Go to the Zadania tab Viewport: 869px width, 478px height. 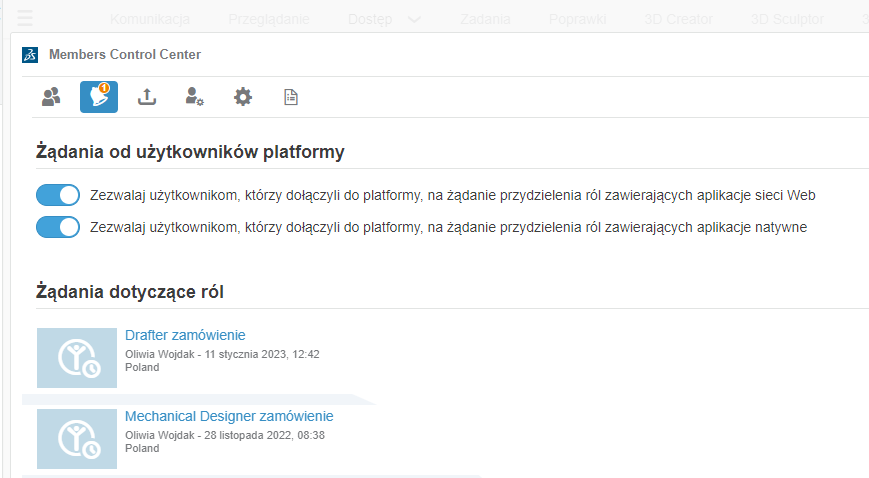pyautogui.click(x=485, y=19)
